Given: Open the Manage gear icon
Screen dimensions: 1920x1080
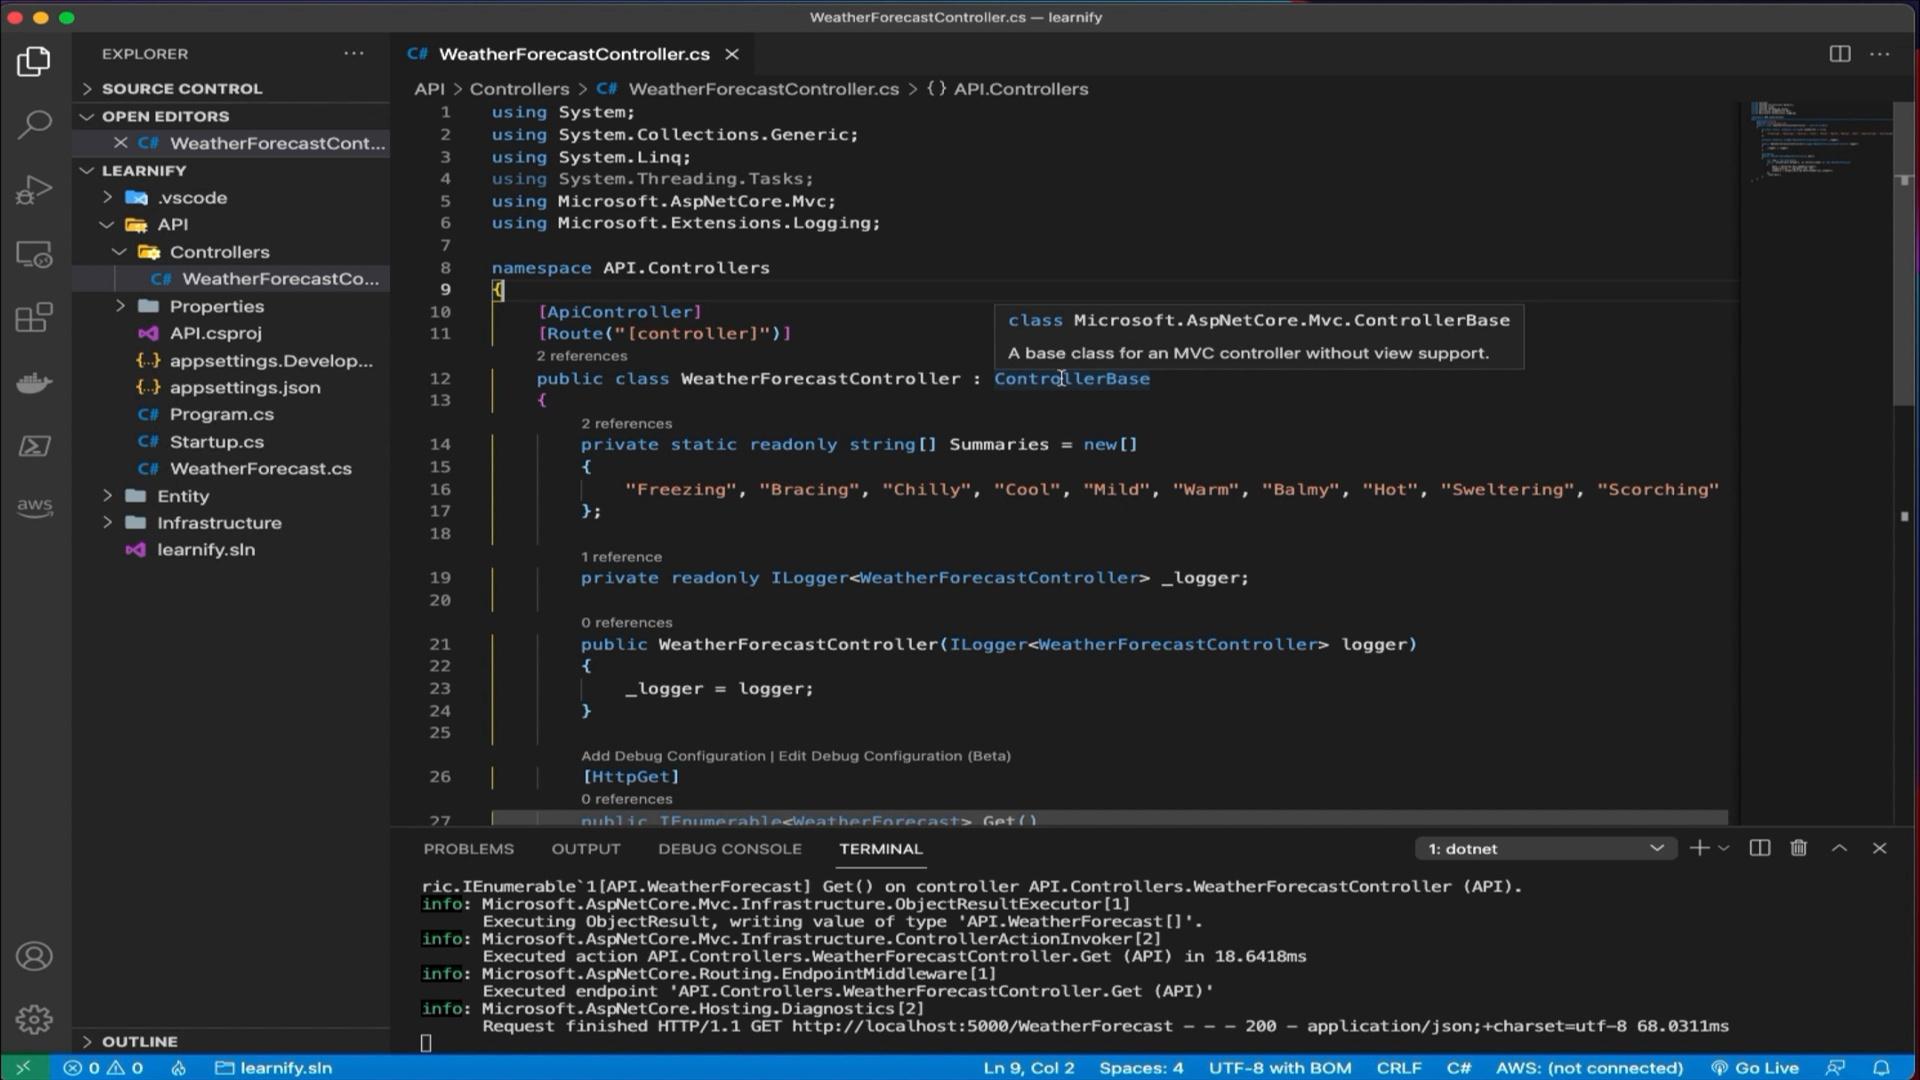Looking at the screenshot, I should 34,1020.
